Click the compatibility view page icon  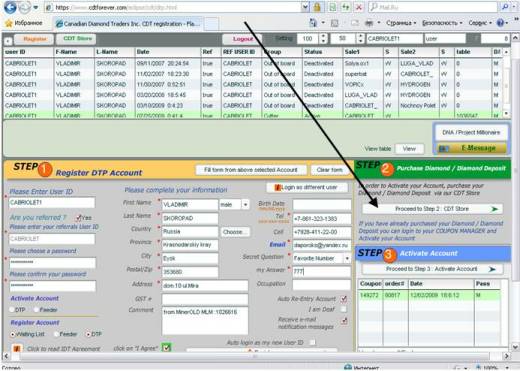332,7
